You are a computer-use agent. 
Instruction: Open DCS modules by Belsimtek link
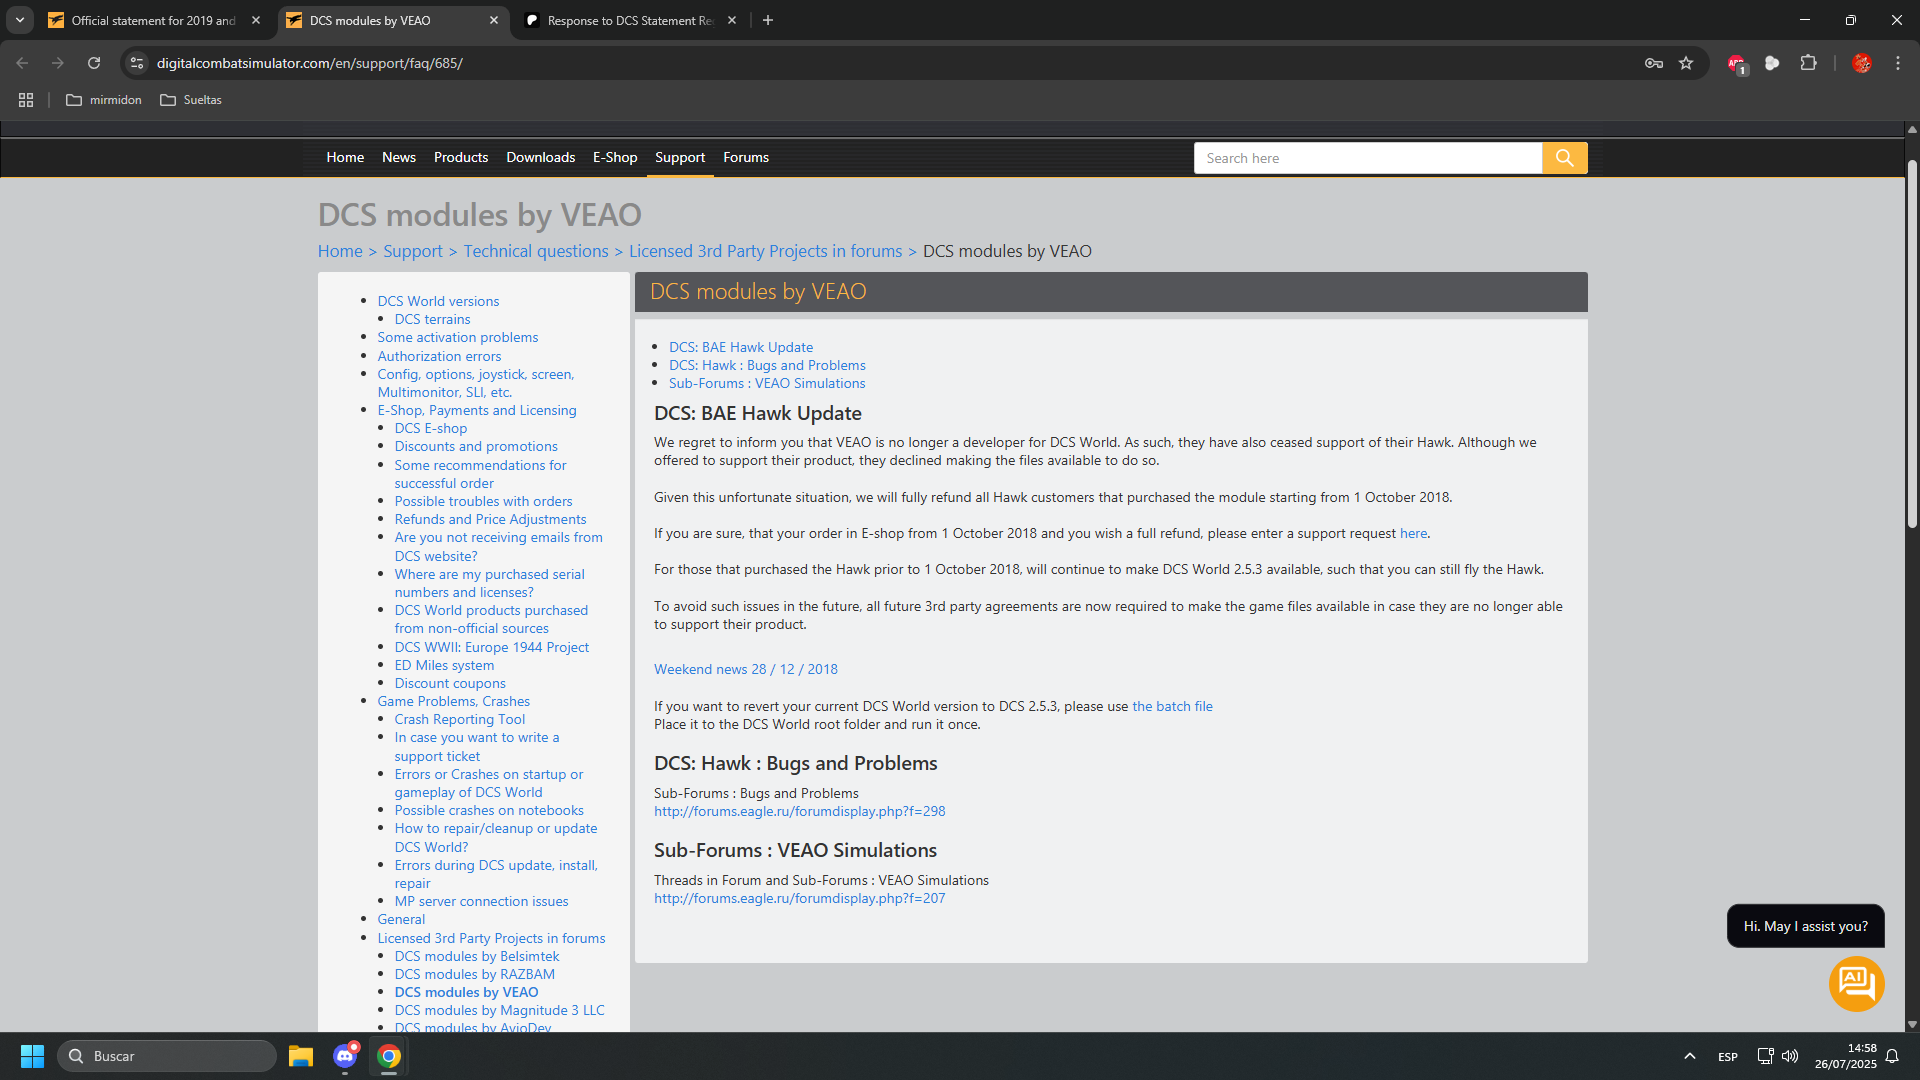[476, 956]
